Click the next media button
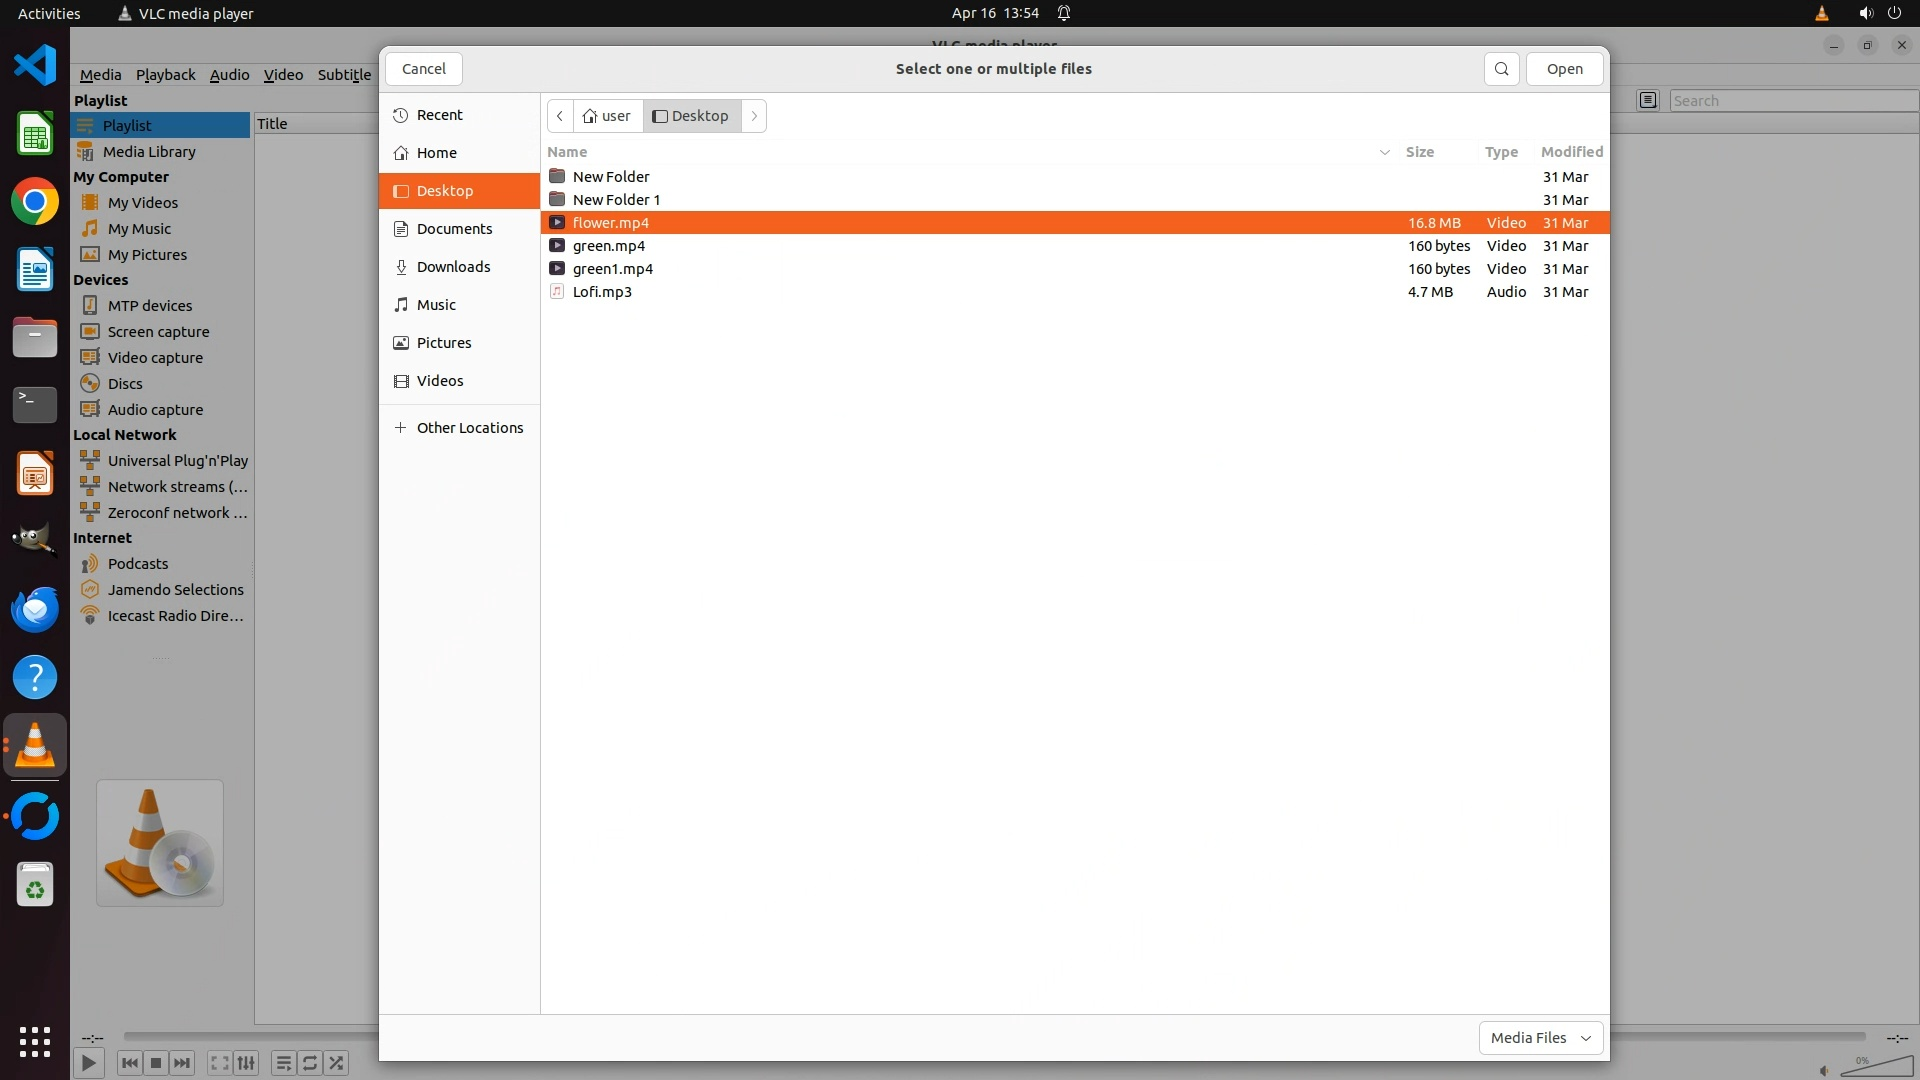This screenshot has height=1080, width=1920. point(182,1063)
